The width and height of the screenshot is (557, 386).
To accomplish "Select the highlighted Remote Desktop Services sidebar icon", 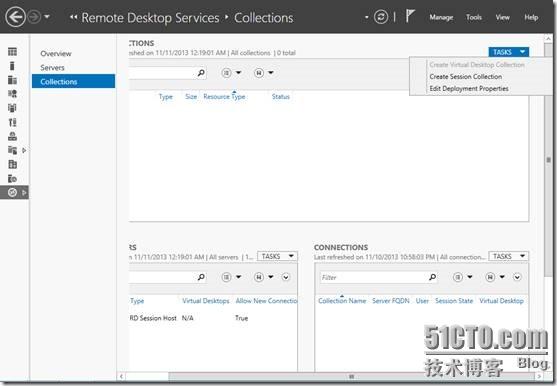I will click(x=12, y=192).
